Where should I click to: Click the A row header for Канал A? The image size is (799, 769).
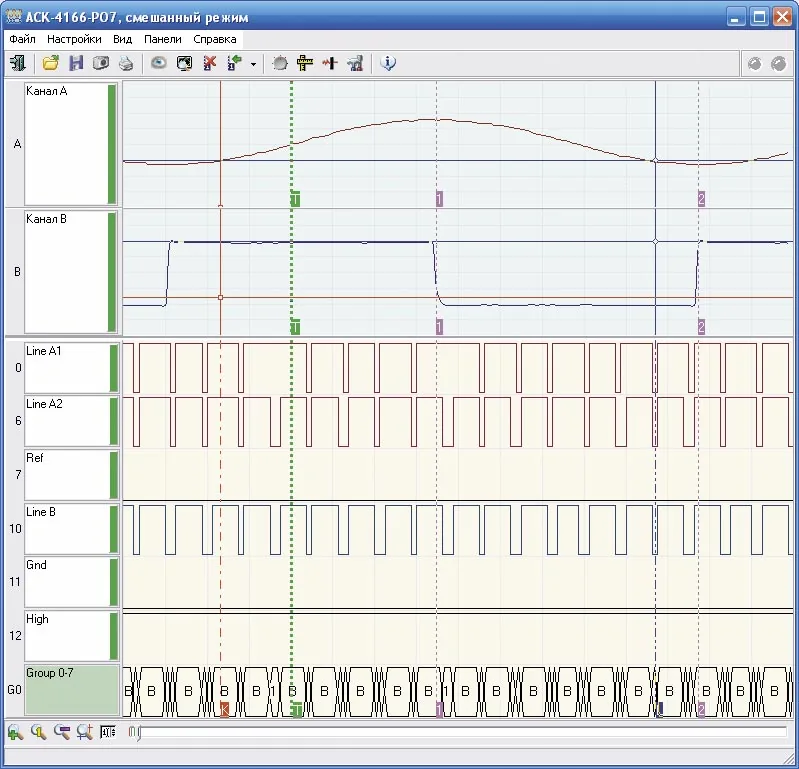(x=17, y=144)
